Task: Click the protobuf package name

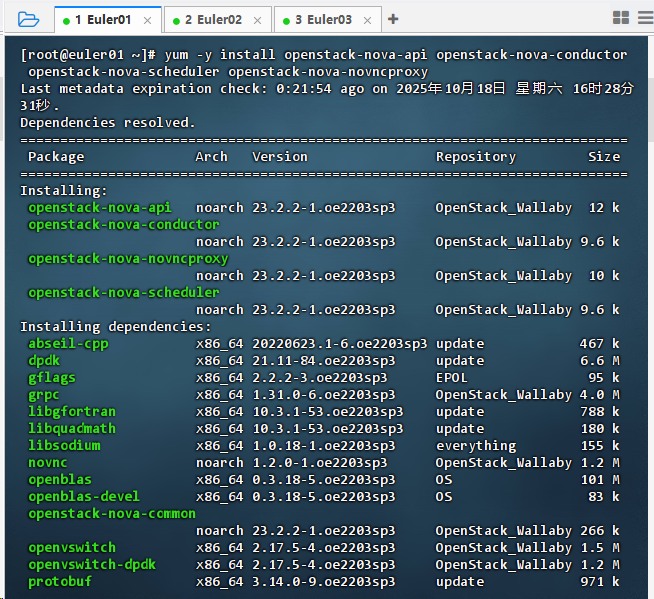Action: pos(60,582)
